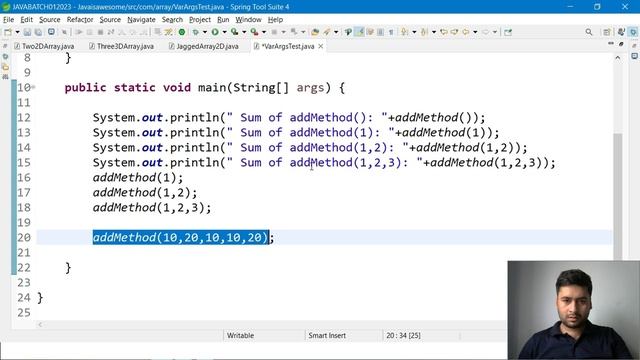Open the Help menu

coord(275,20)
